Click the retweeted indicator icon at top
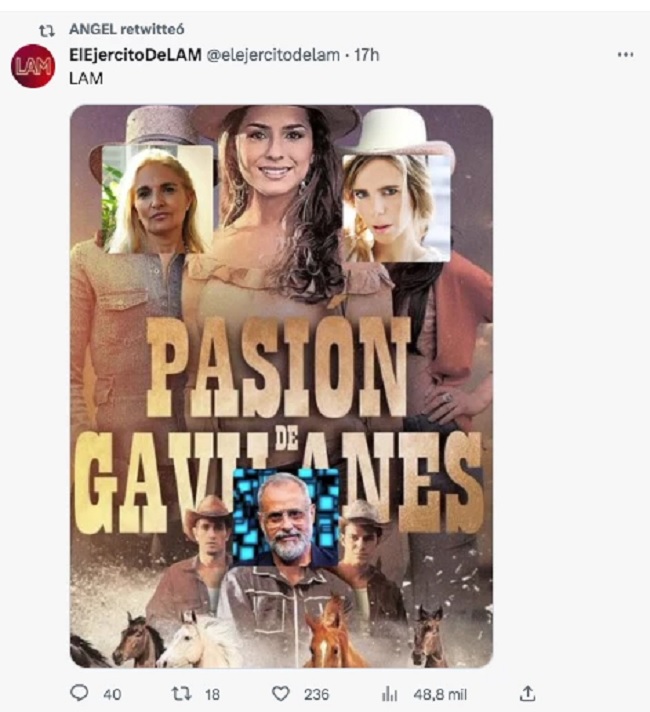The image size is (650, 712). pos(47,30)
